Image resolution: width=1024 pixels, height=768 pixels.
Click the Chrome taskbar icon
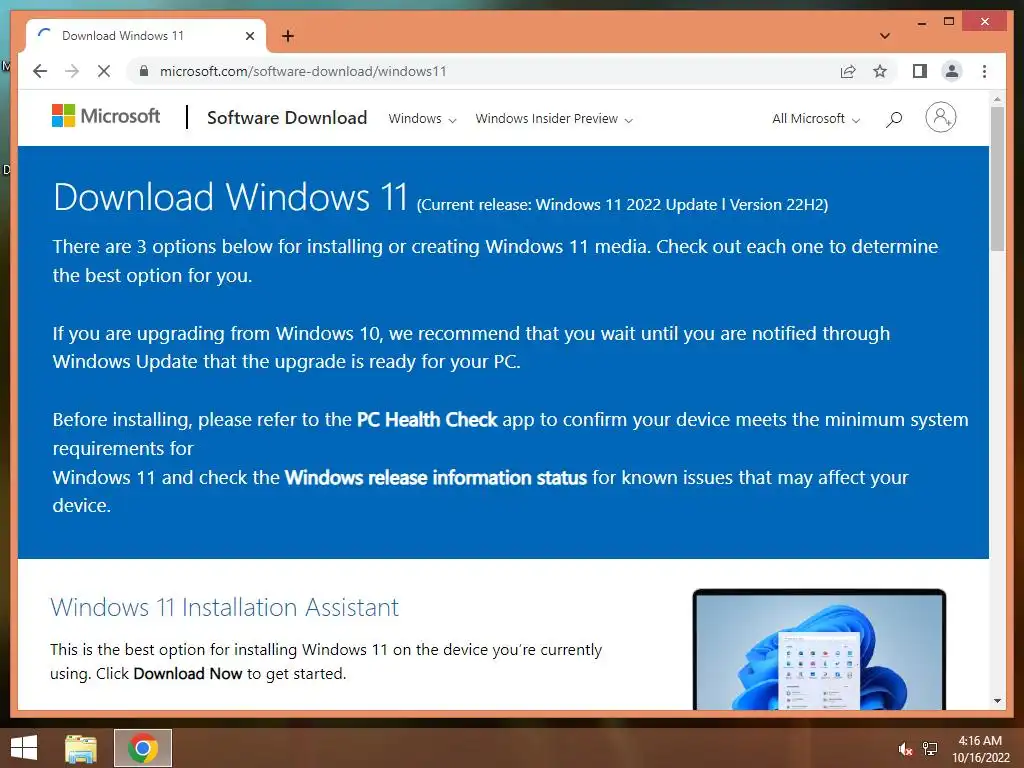point(143,748)
